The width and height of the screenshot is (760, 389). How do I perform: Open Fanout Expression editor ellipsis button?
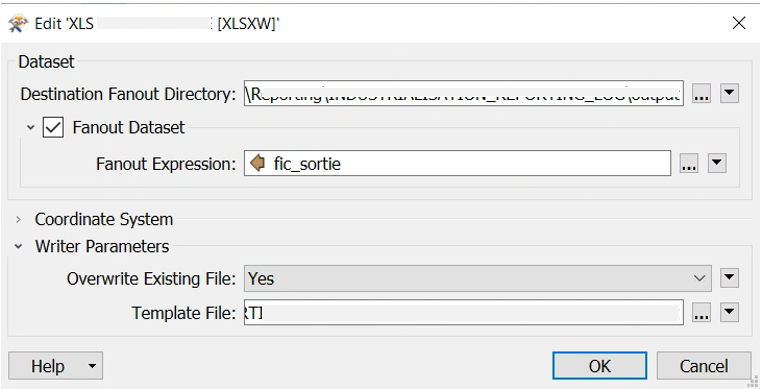point(689,163)
